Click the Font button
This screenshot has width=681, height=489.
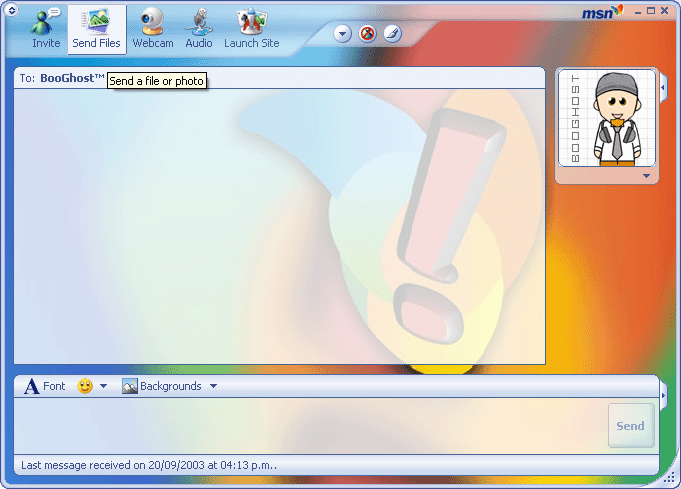click(45, 386)
